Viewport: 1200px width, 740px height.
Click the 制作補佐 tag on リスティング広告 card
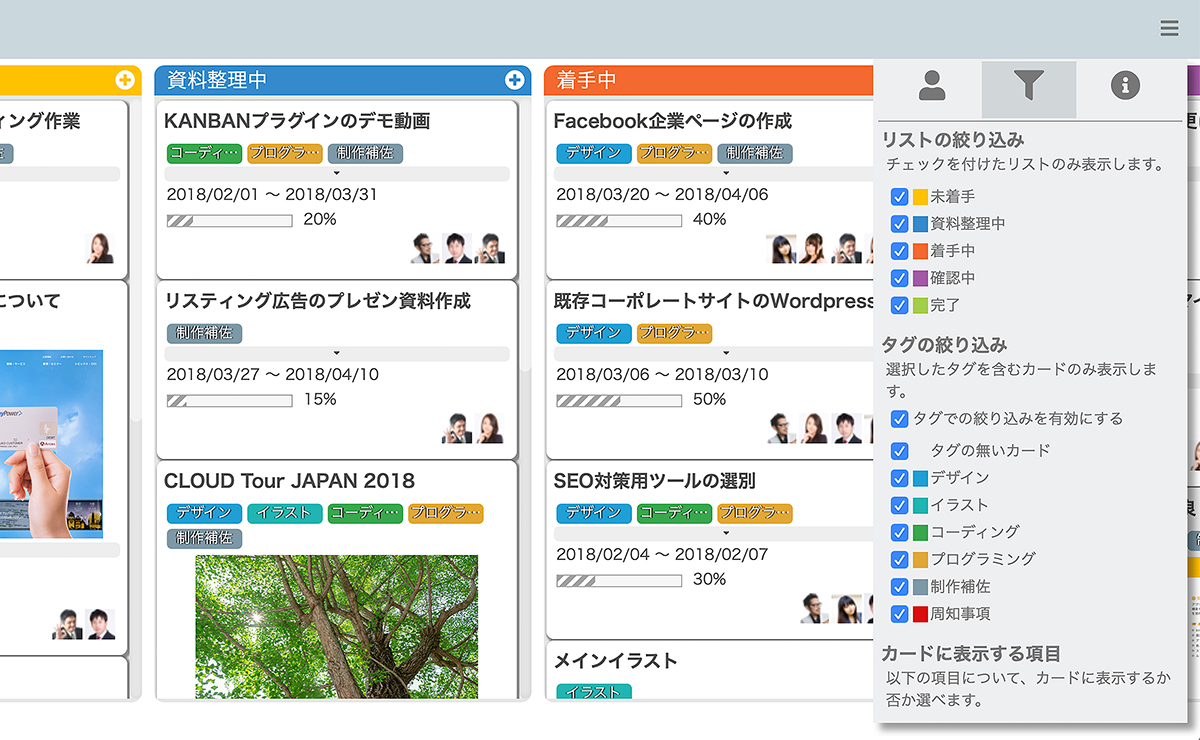pyautogui.click(x=204, y=333)
